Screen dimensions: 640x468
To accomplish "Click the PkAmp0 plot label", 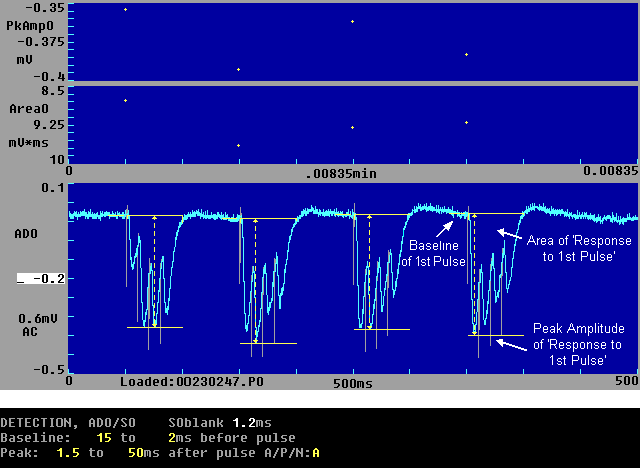I will coord(26,24).
